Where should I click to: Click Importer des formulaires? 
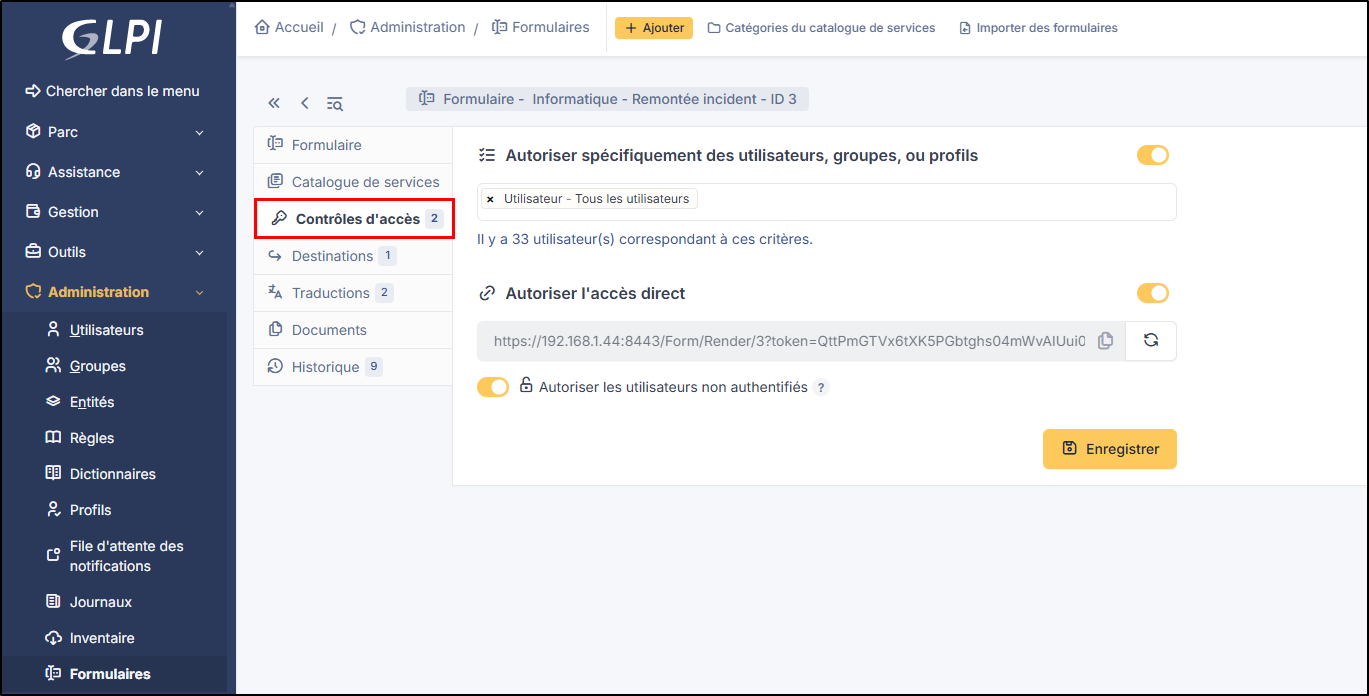point(1038,28)
